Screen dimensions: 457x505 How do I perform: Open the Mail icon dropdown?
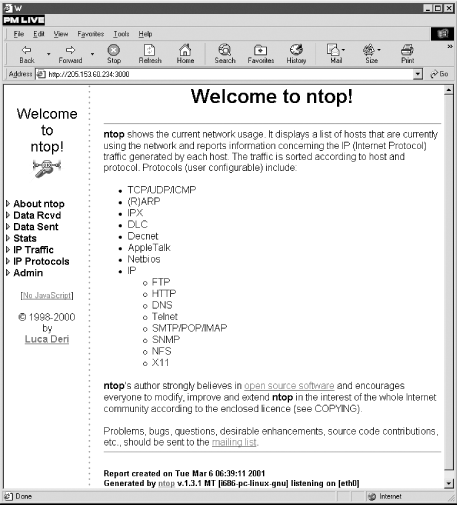[x=343, y=50]
